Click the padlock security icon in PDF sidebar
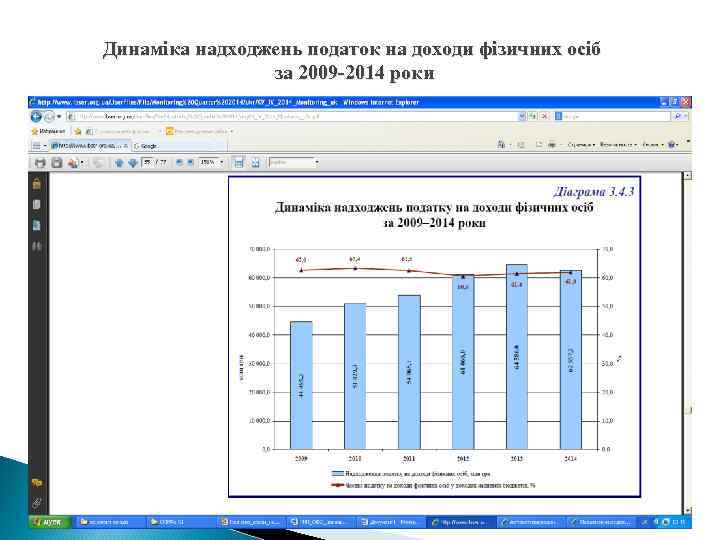The image size is (720, 540). click(37, 184)
